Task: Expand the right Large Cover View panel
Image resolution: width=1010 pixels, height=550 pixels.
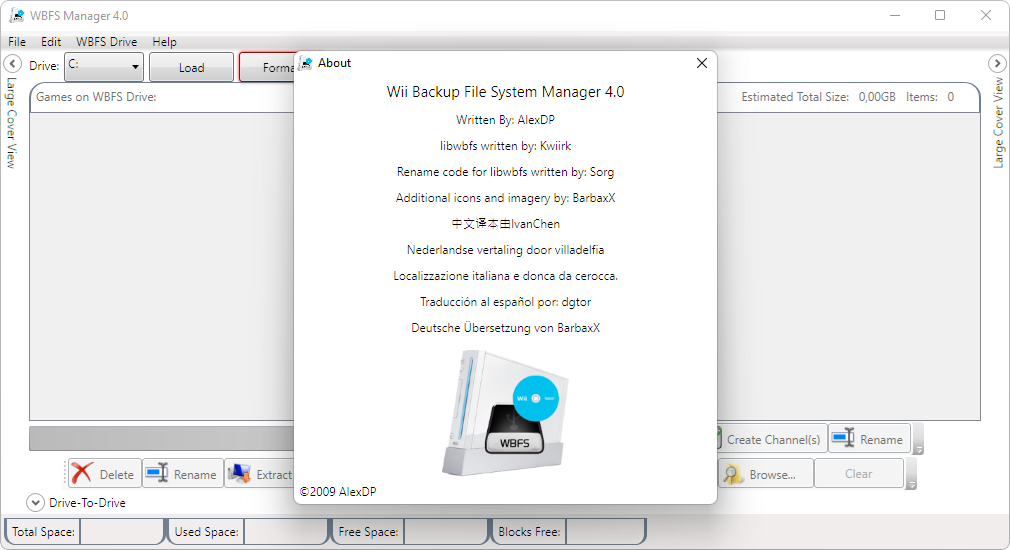Action: pyautogui.click(x=997, y=64)
